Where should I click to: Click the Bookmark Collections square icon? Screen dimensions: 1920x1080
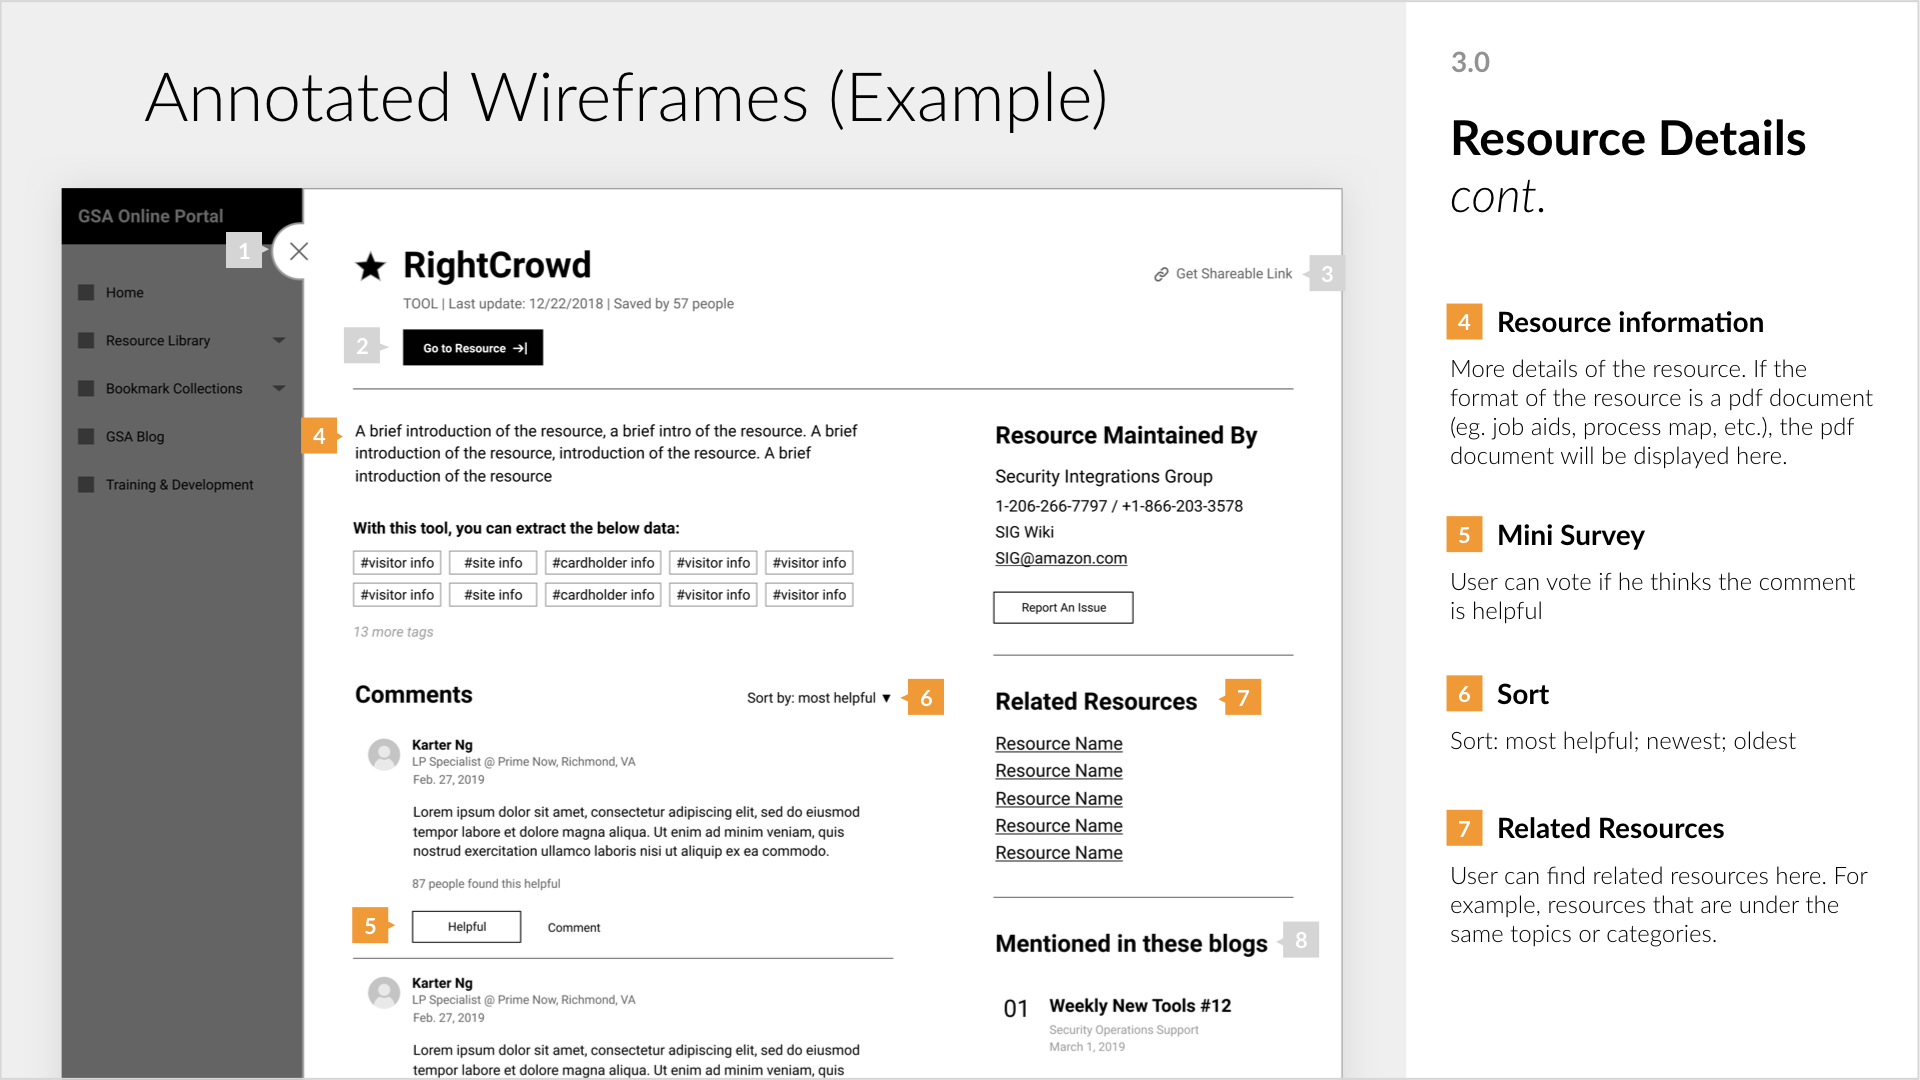pos(86,388)
